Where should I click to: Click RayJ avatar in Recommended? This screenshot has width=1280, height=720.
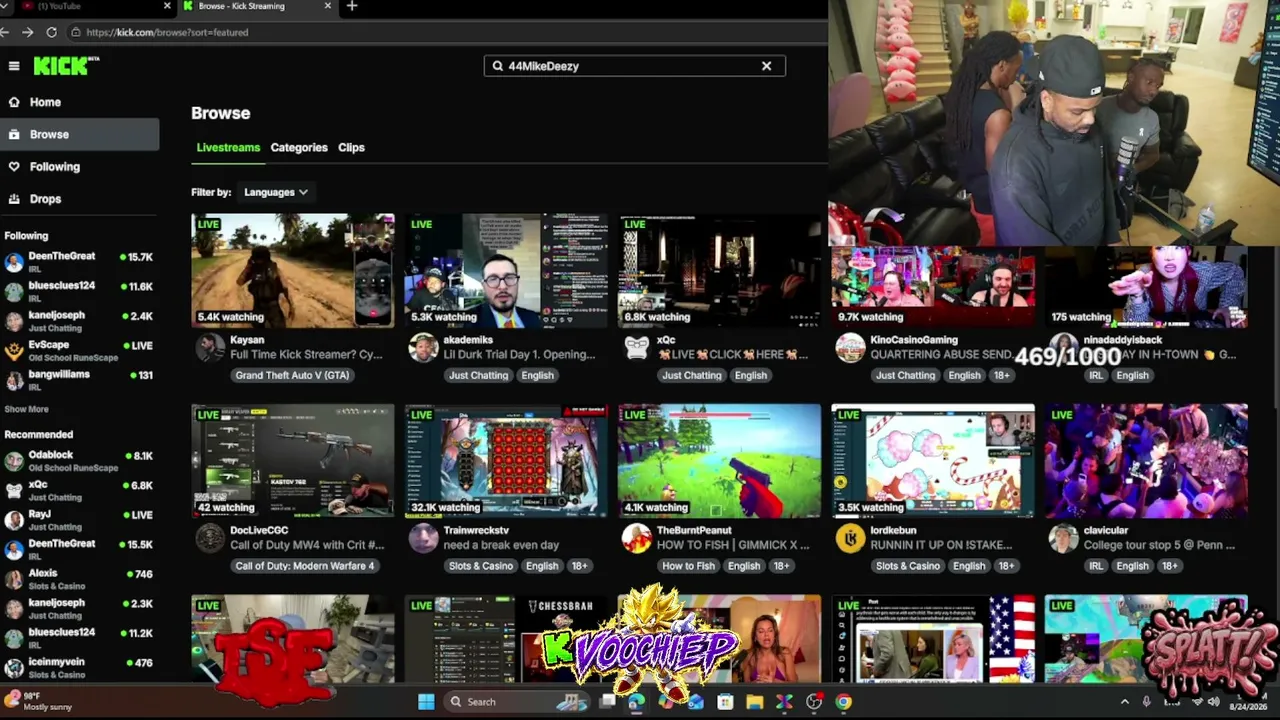coord(14,520)
